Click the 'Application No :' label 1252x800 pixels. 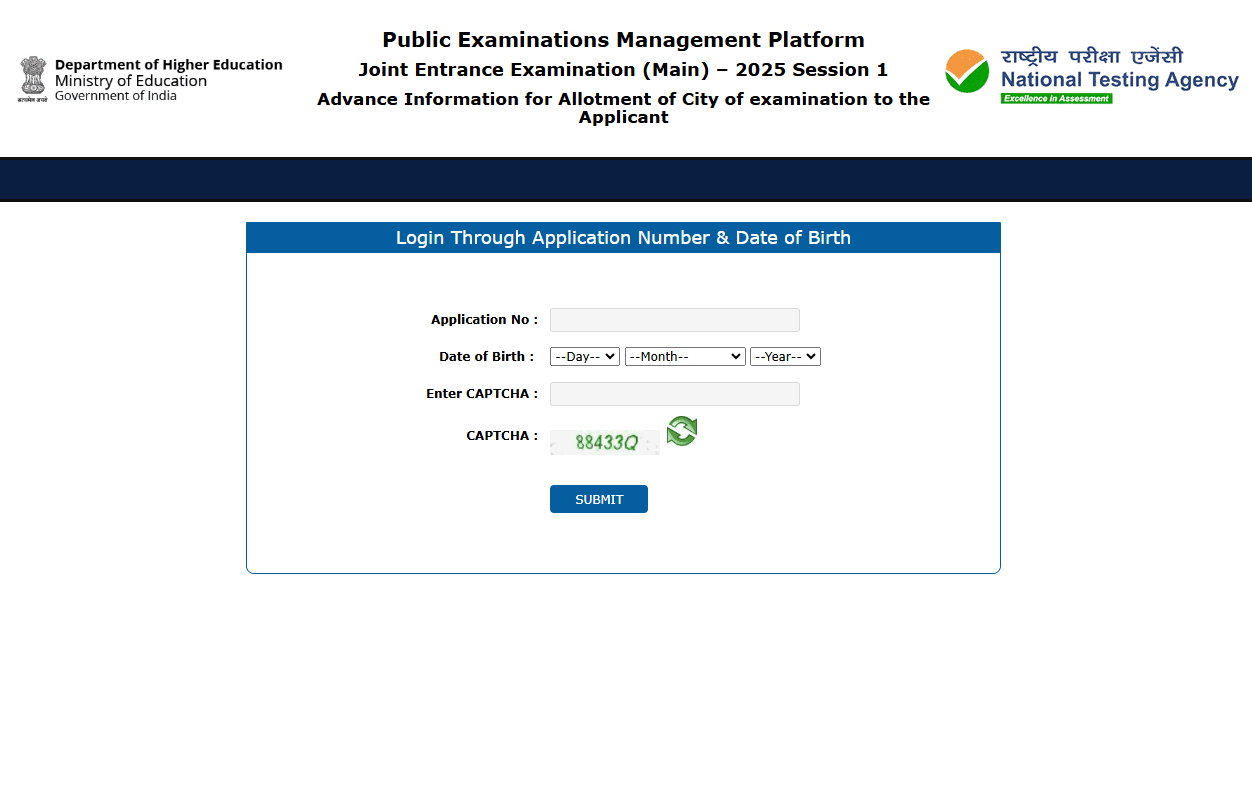(x=484, y=320)
